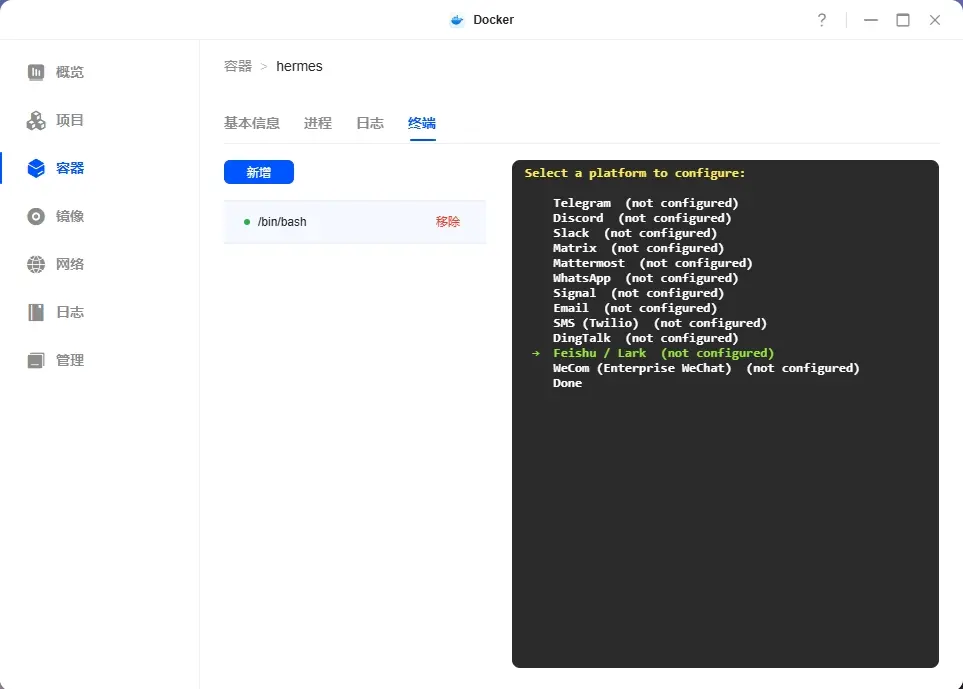Click the Management (管理) icon in sidebar

(36, 360)
